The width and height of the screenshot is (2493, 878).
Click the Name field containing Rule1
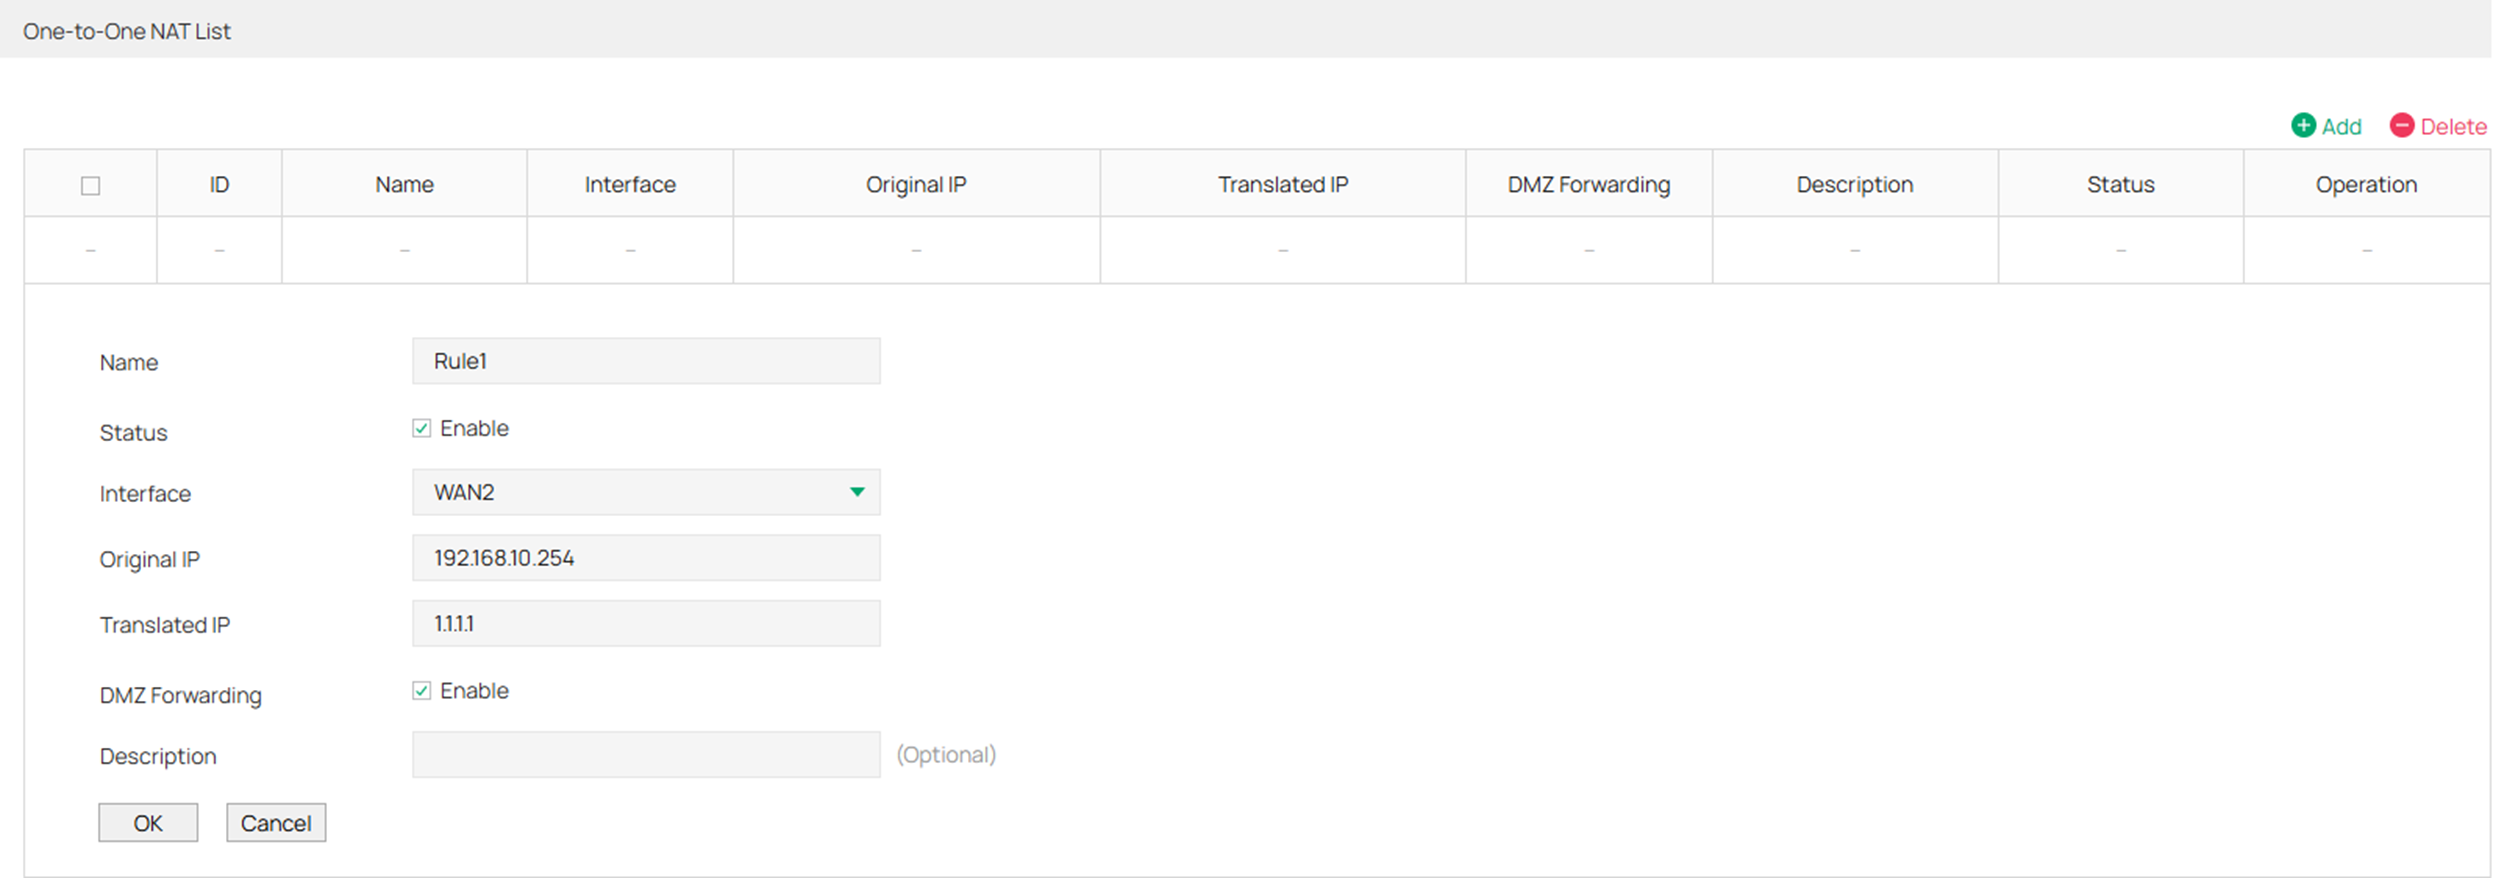pyautogui.click(x=645, y=361)
